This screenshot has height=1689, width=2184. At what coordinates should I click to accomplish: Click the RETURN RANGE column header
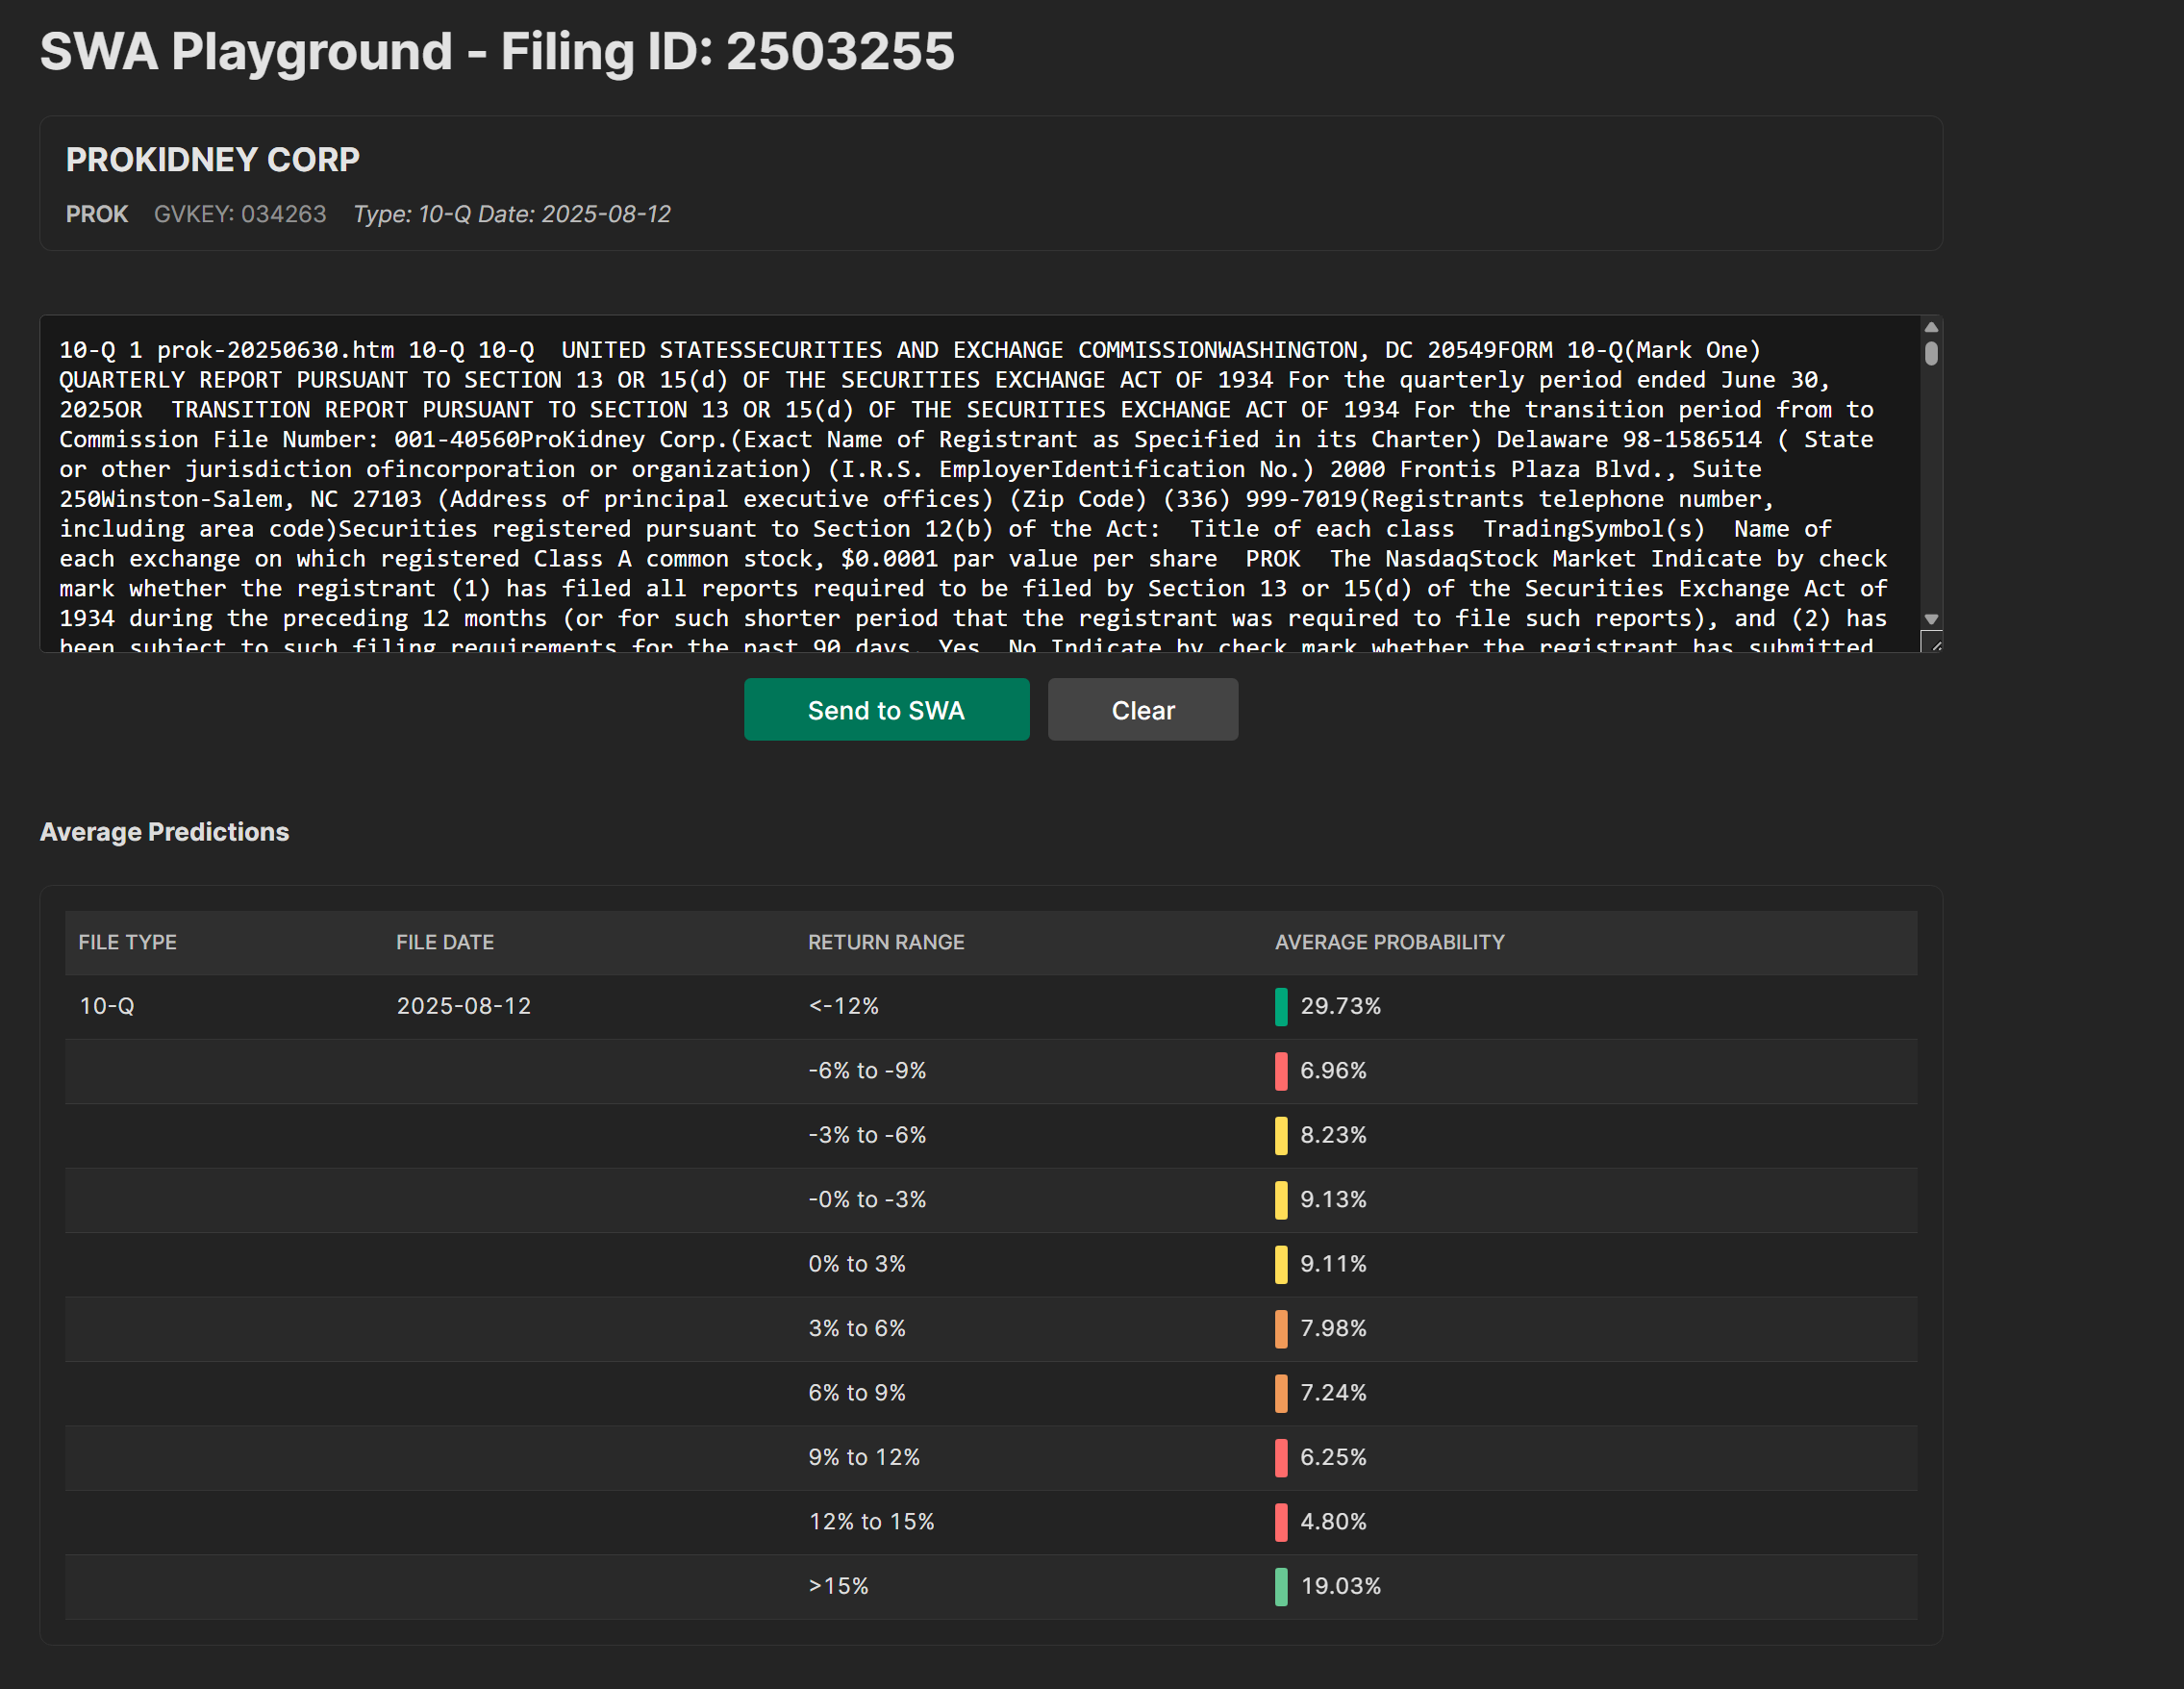coord(886,942)
